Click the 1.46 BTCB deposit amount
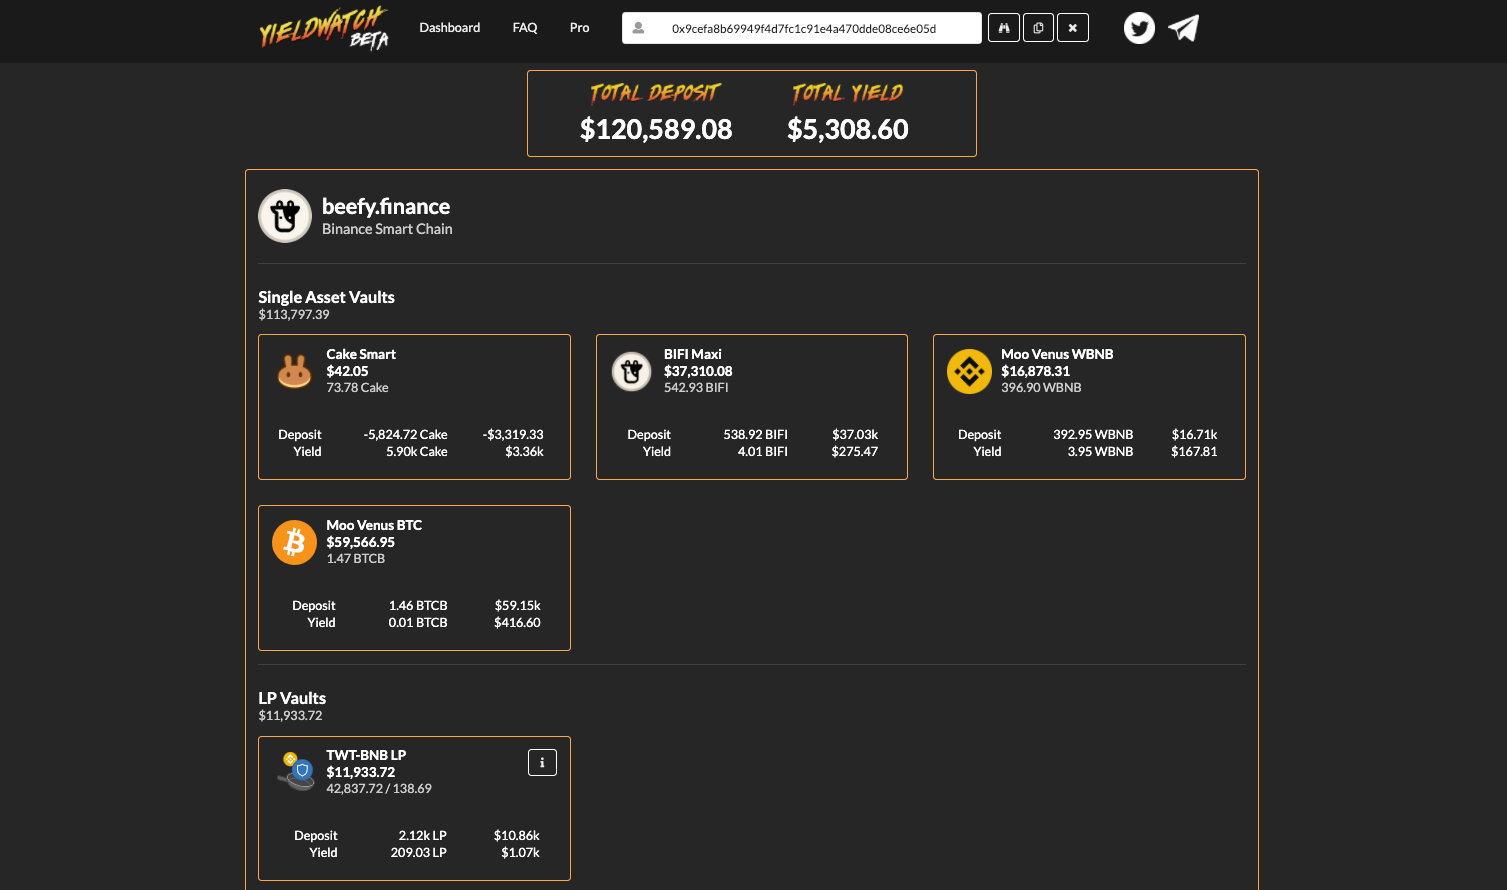The width and height of the screenshot is (1507, 890). [x=418, y=606]
